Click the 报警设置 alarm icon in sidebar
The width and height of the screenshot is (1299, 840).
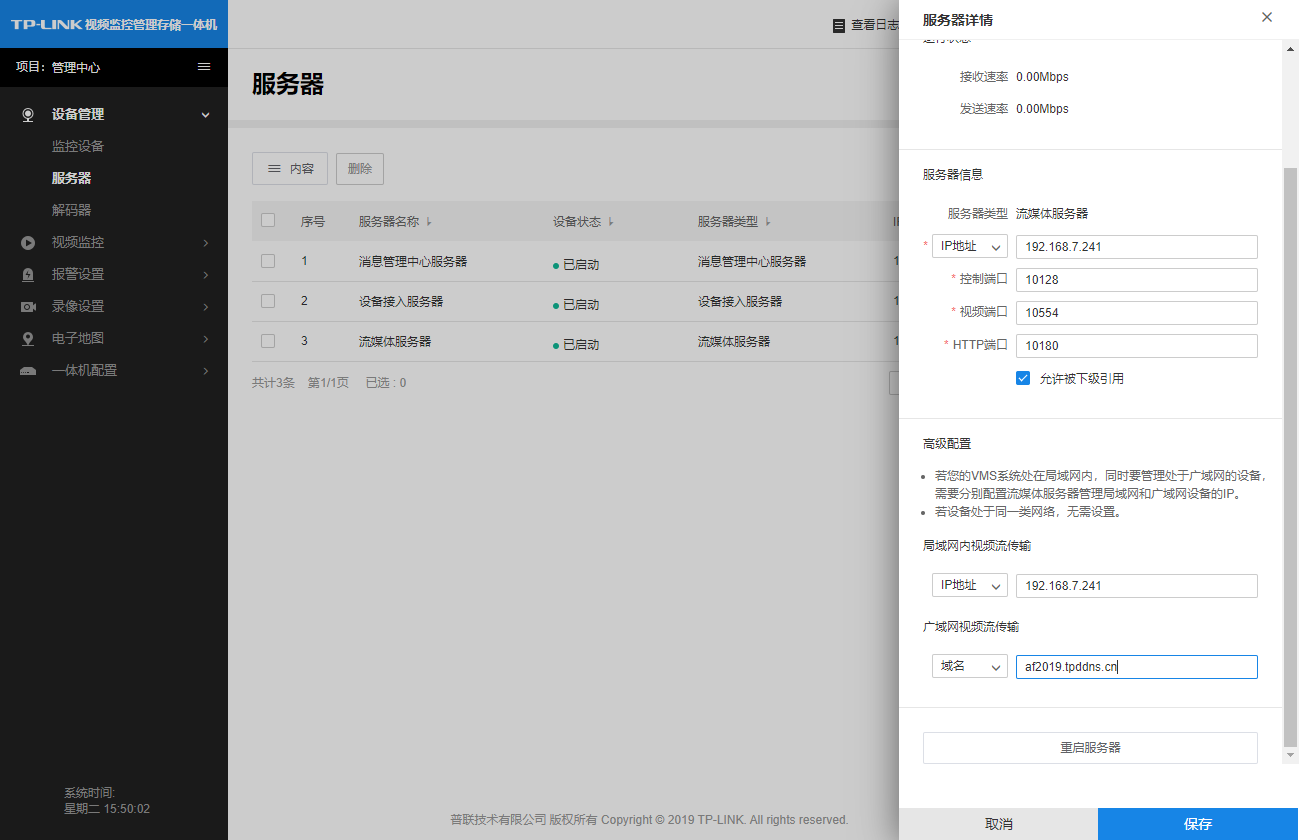28,275
